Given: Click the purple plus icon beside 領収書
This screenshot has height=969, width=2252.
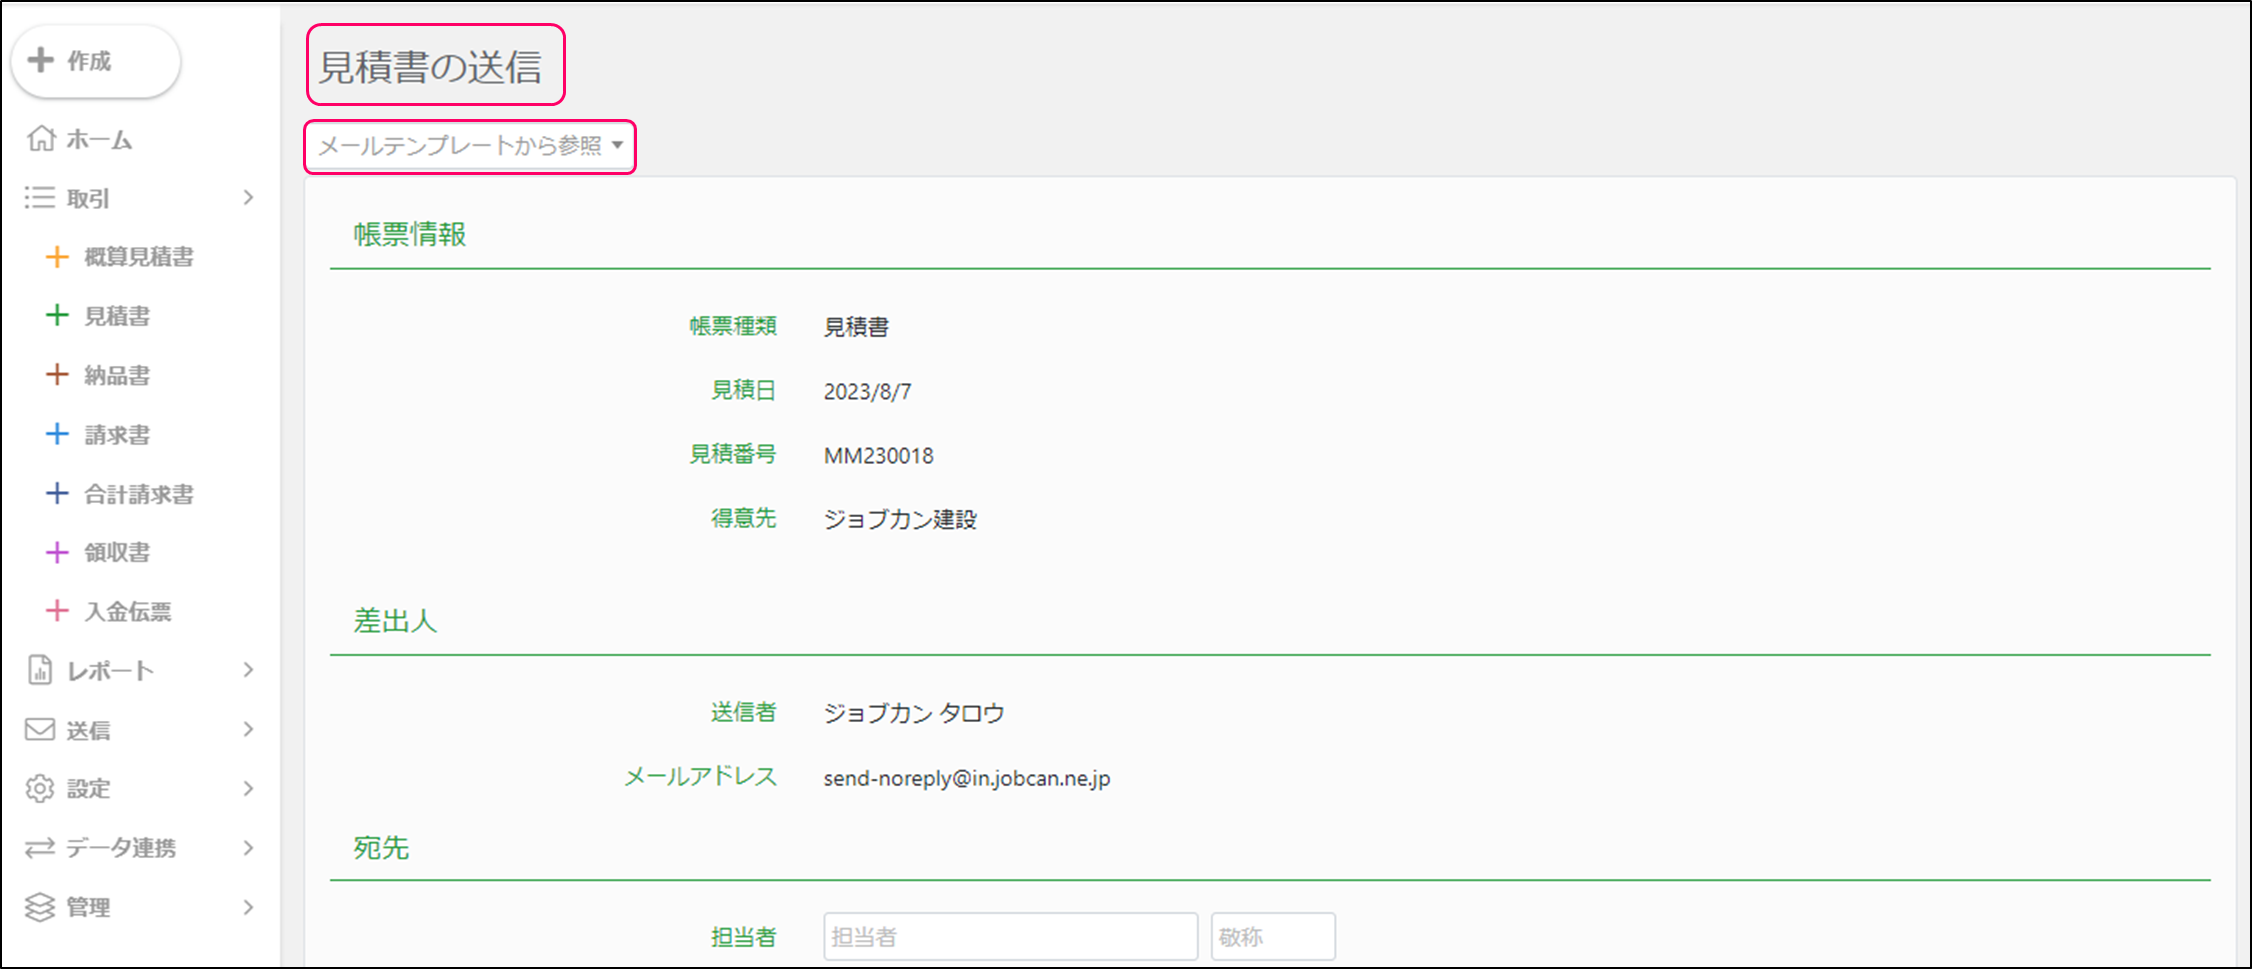Looking at the screenshot, I should point(57,552).
